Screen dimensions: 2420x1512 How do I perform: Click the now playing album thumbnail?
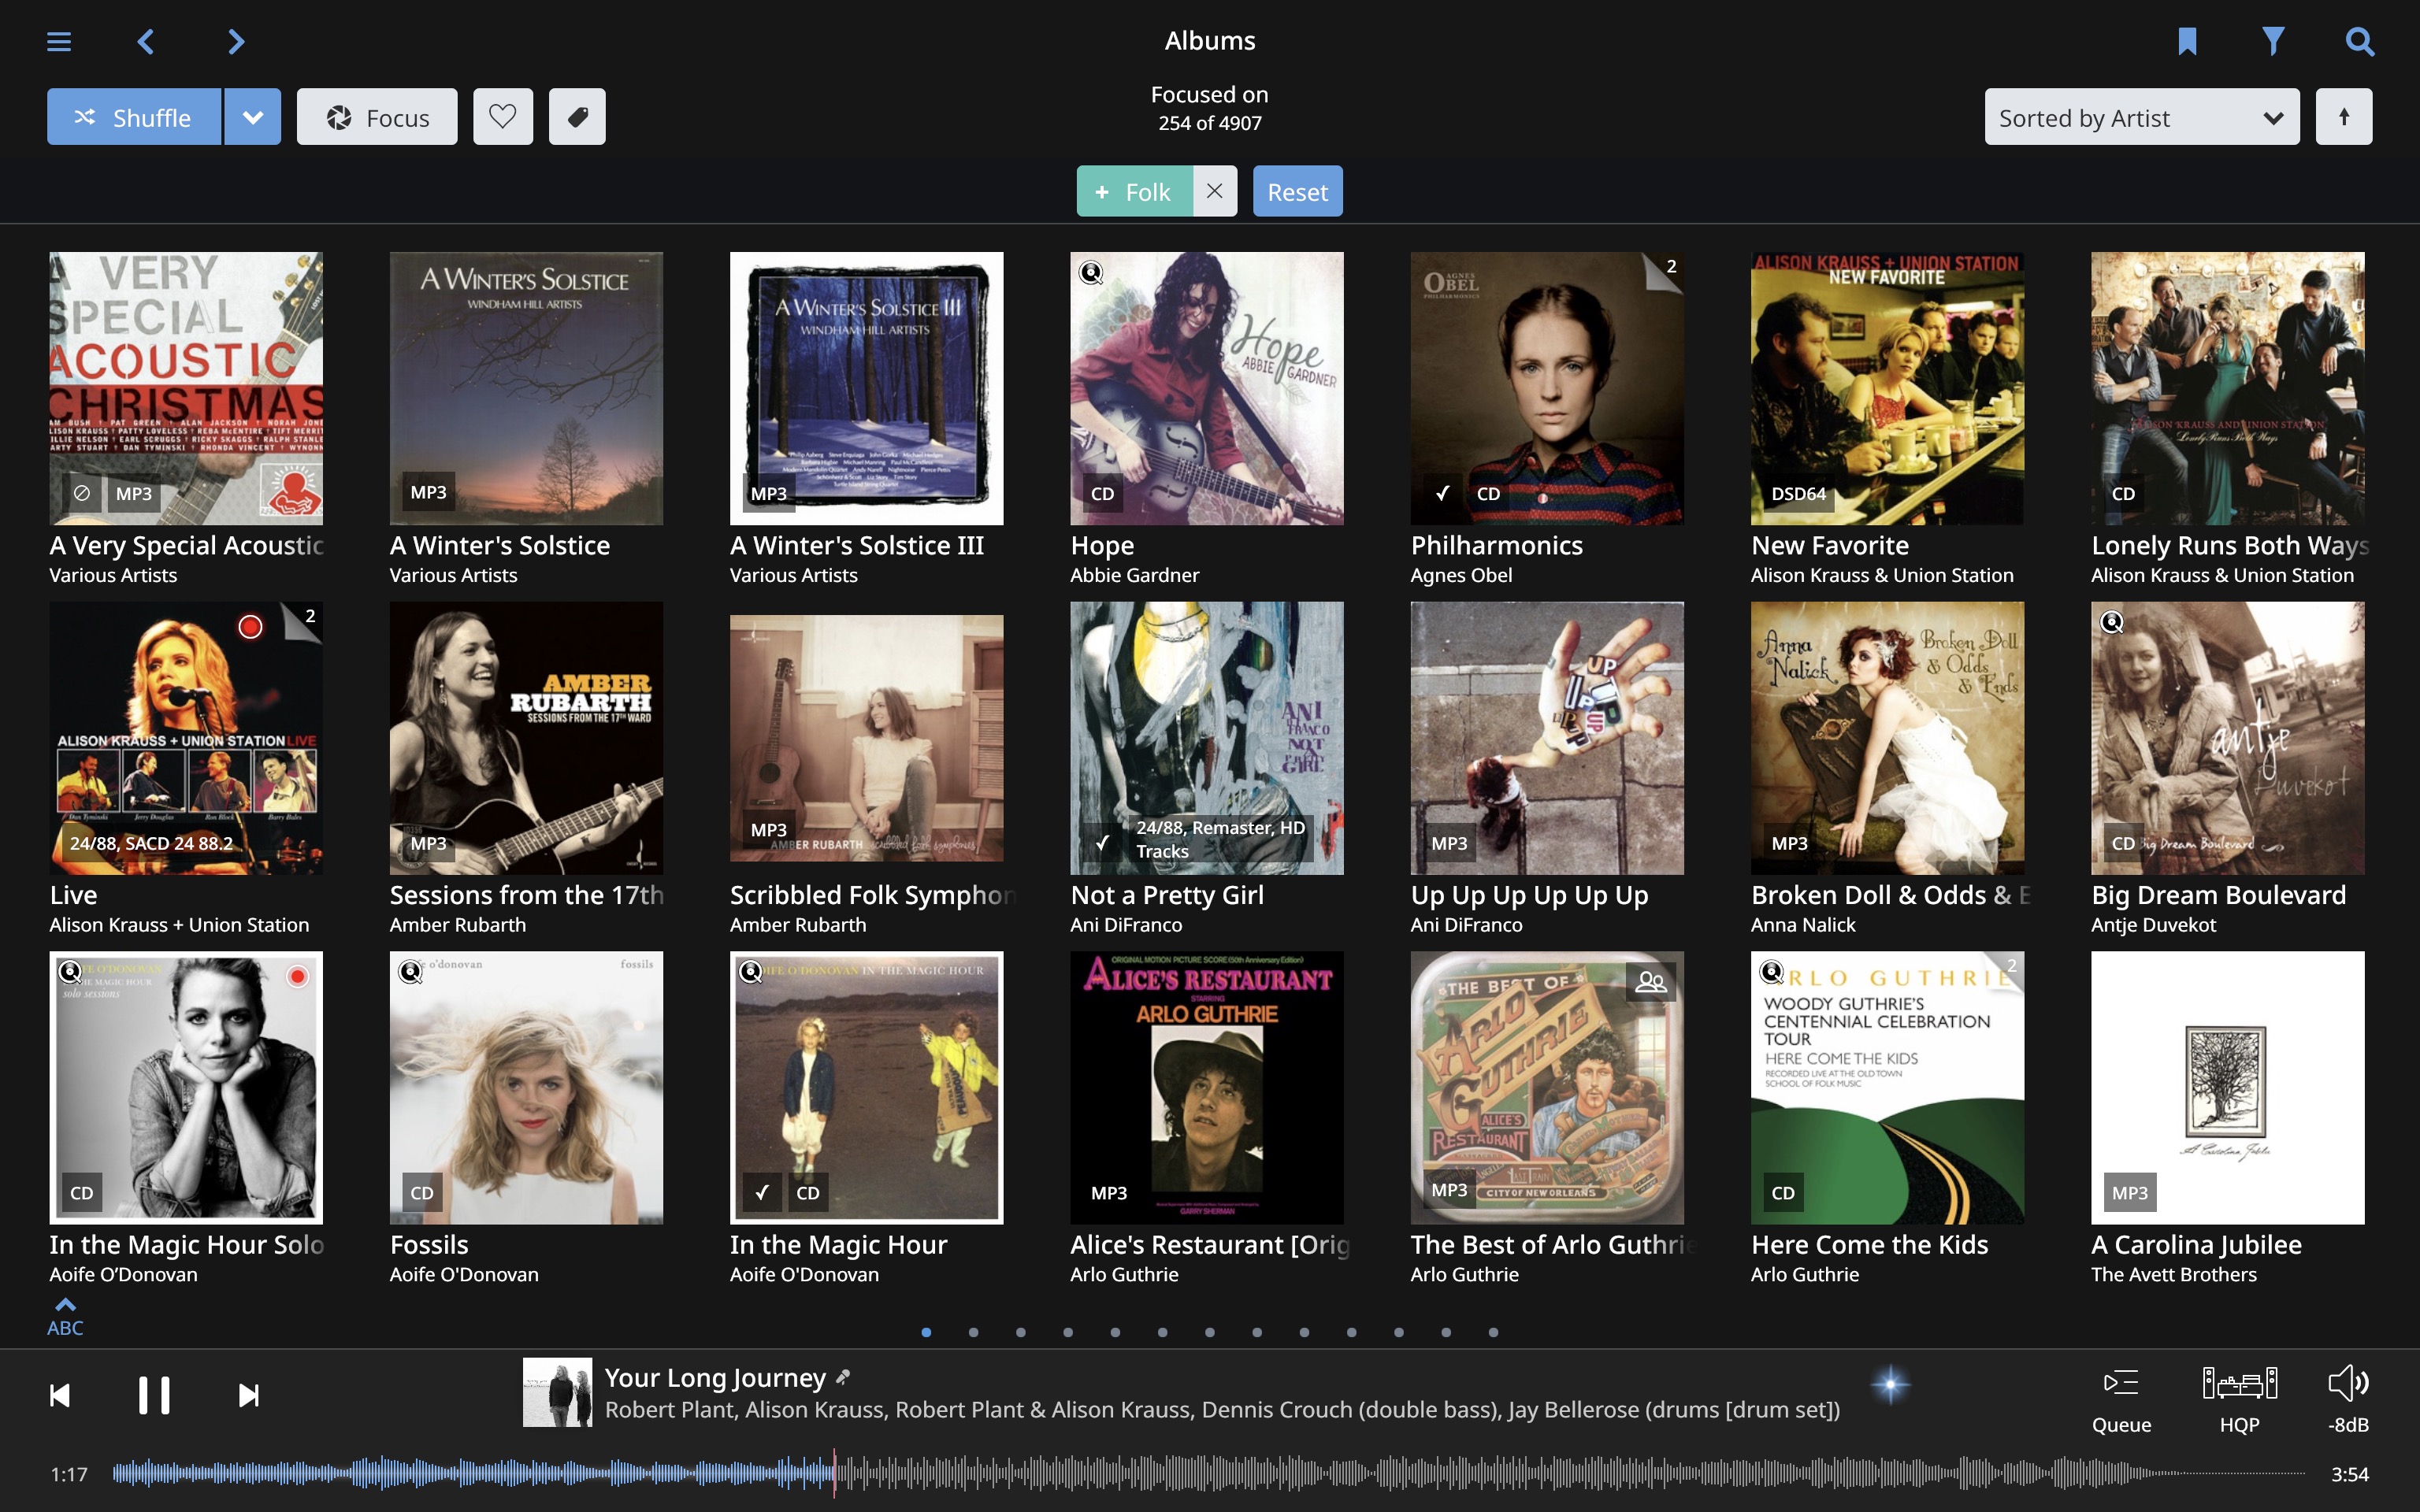[557, 1392]
